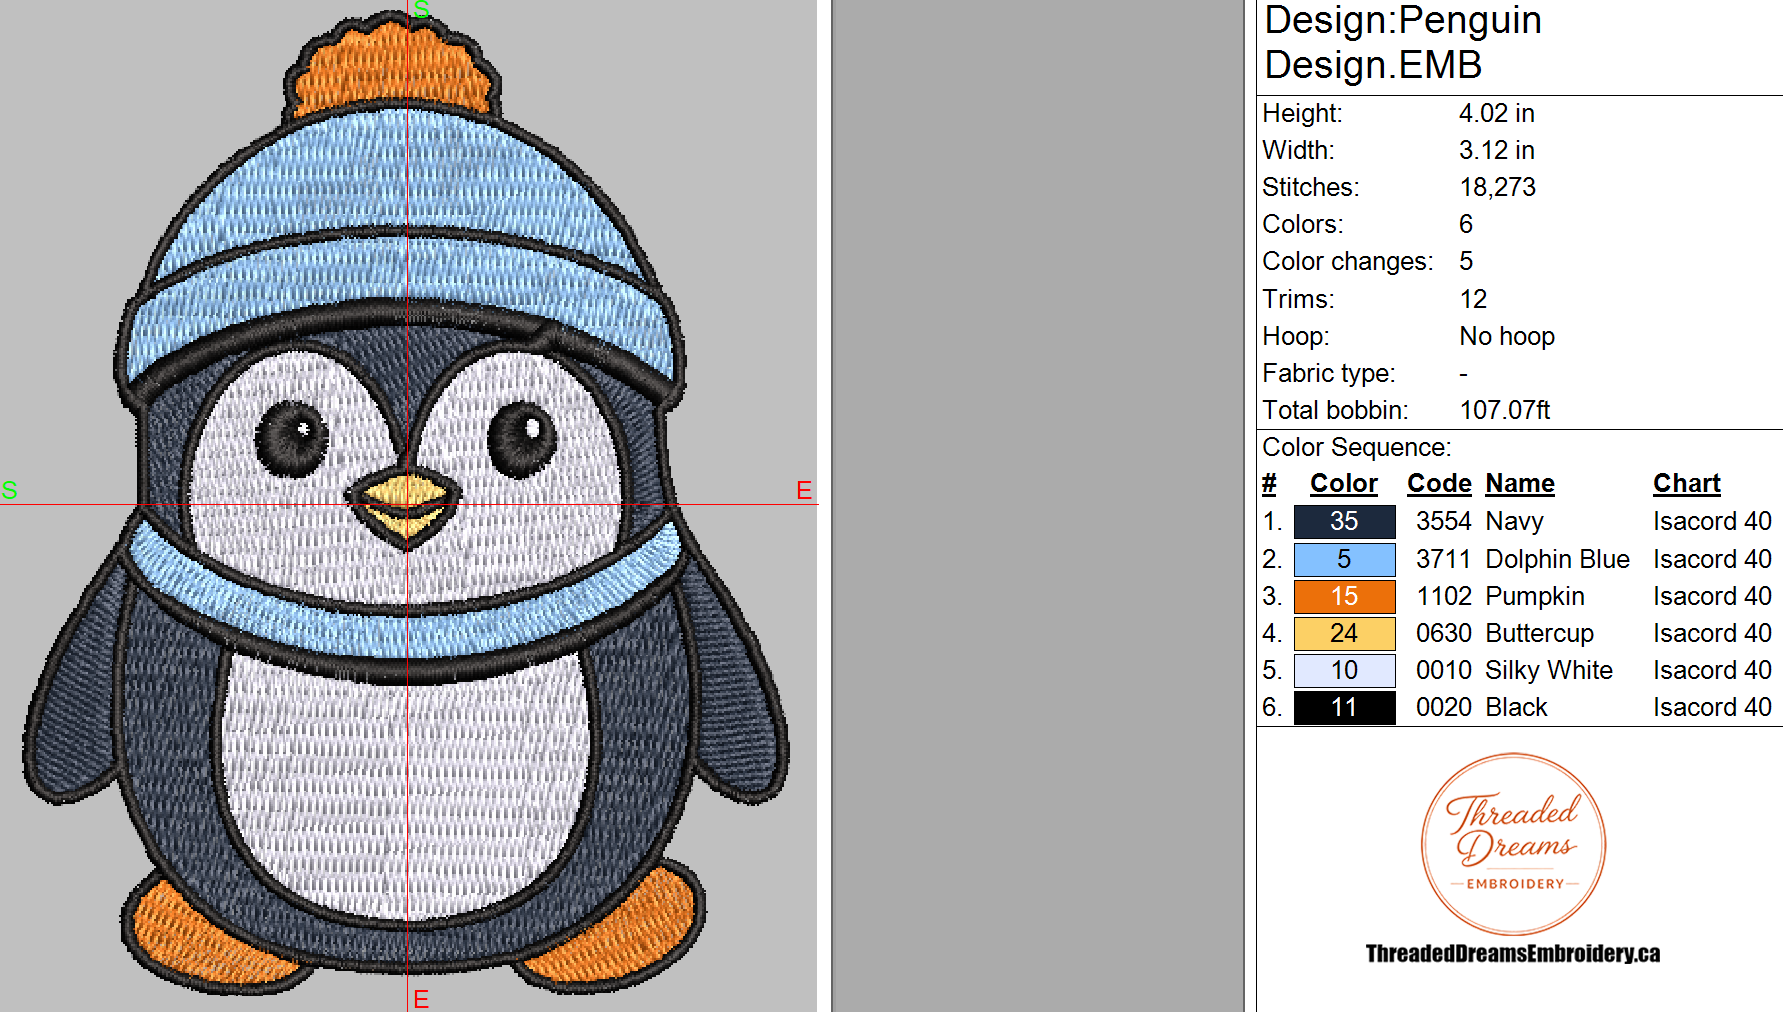
Task: Click the Fabric type label
Action: point(1329,373)
